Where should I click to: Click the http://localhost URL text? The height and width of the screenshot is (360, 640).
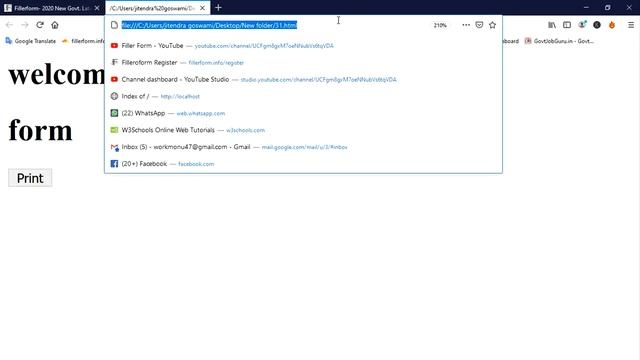(x=180, y=97)
